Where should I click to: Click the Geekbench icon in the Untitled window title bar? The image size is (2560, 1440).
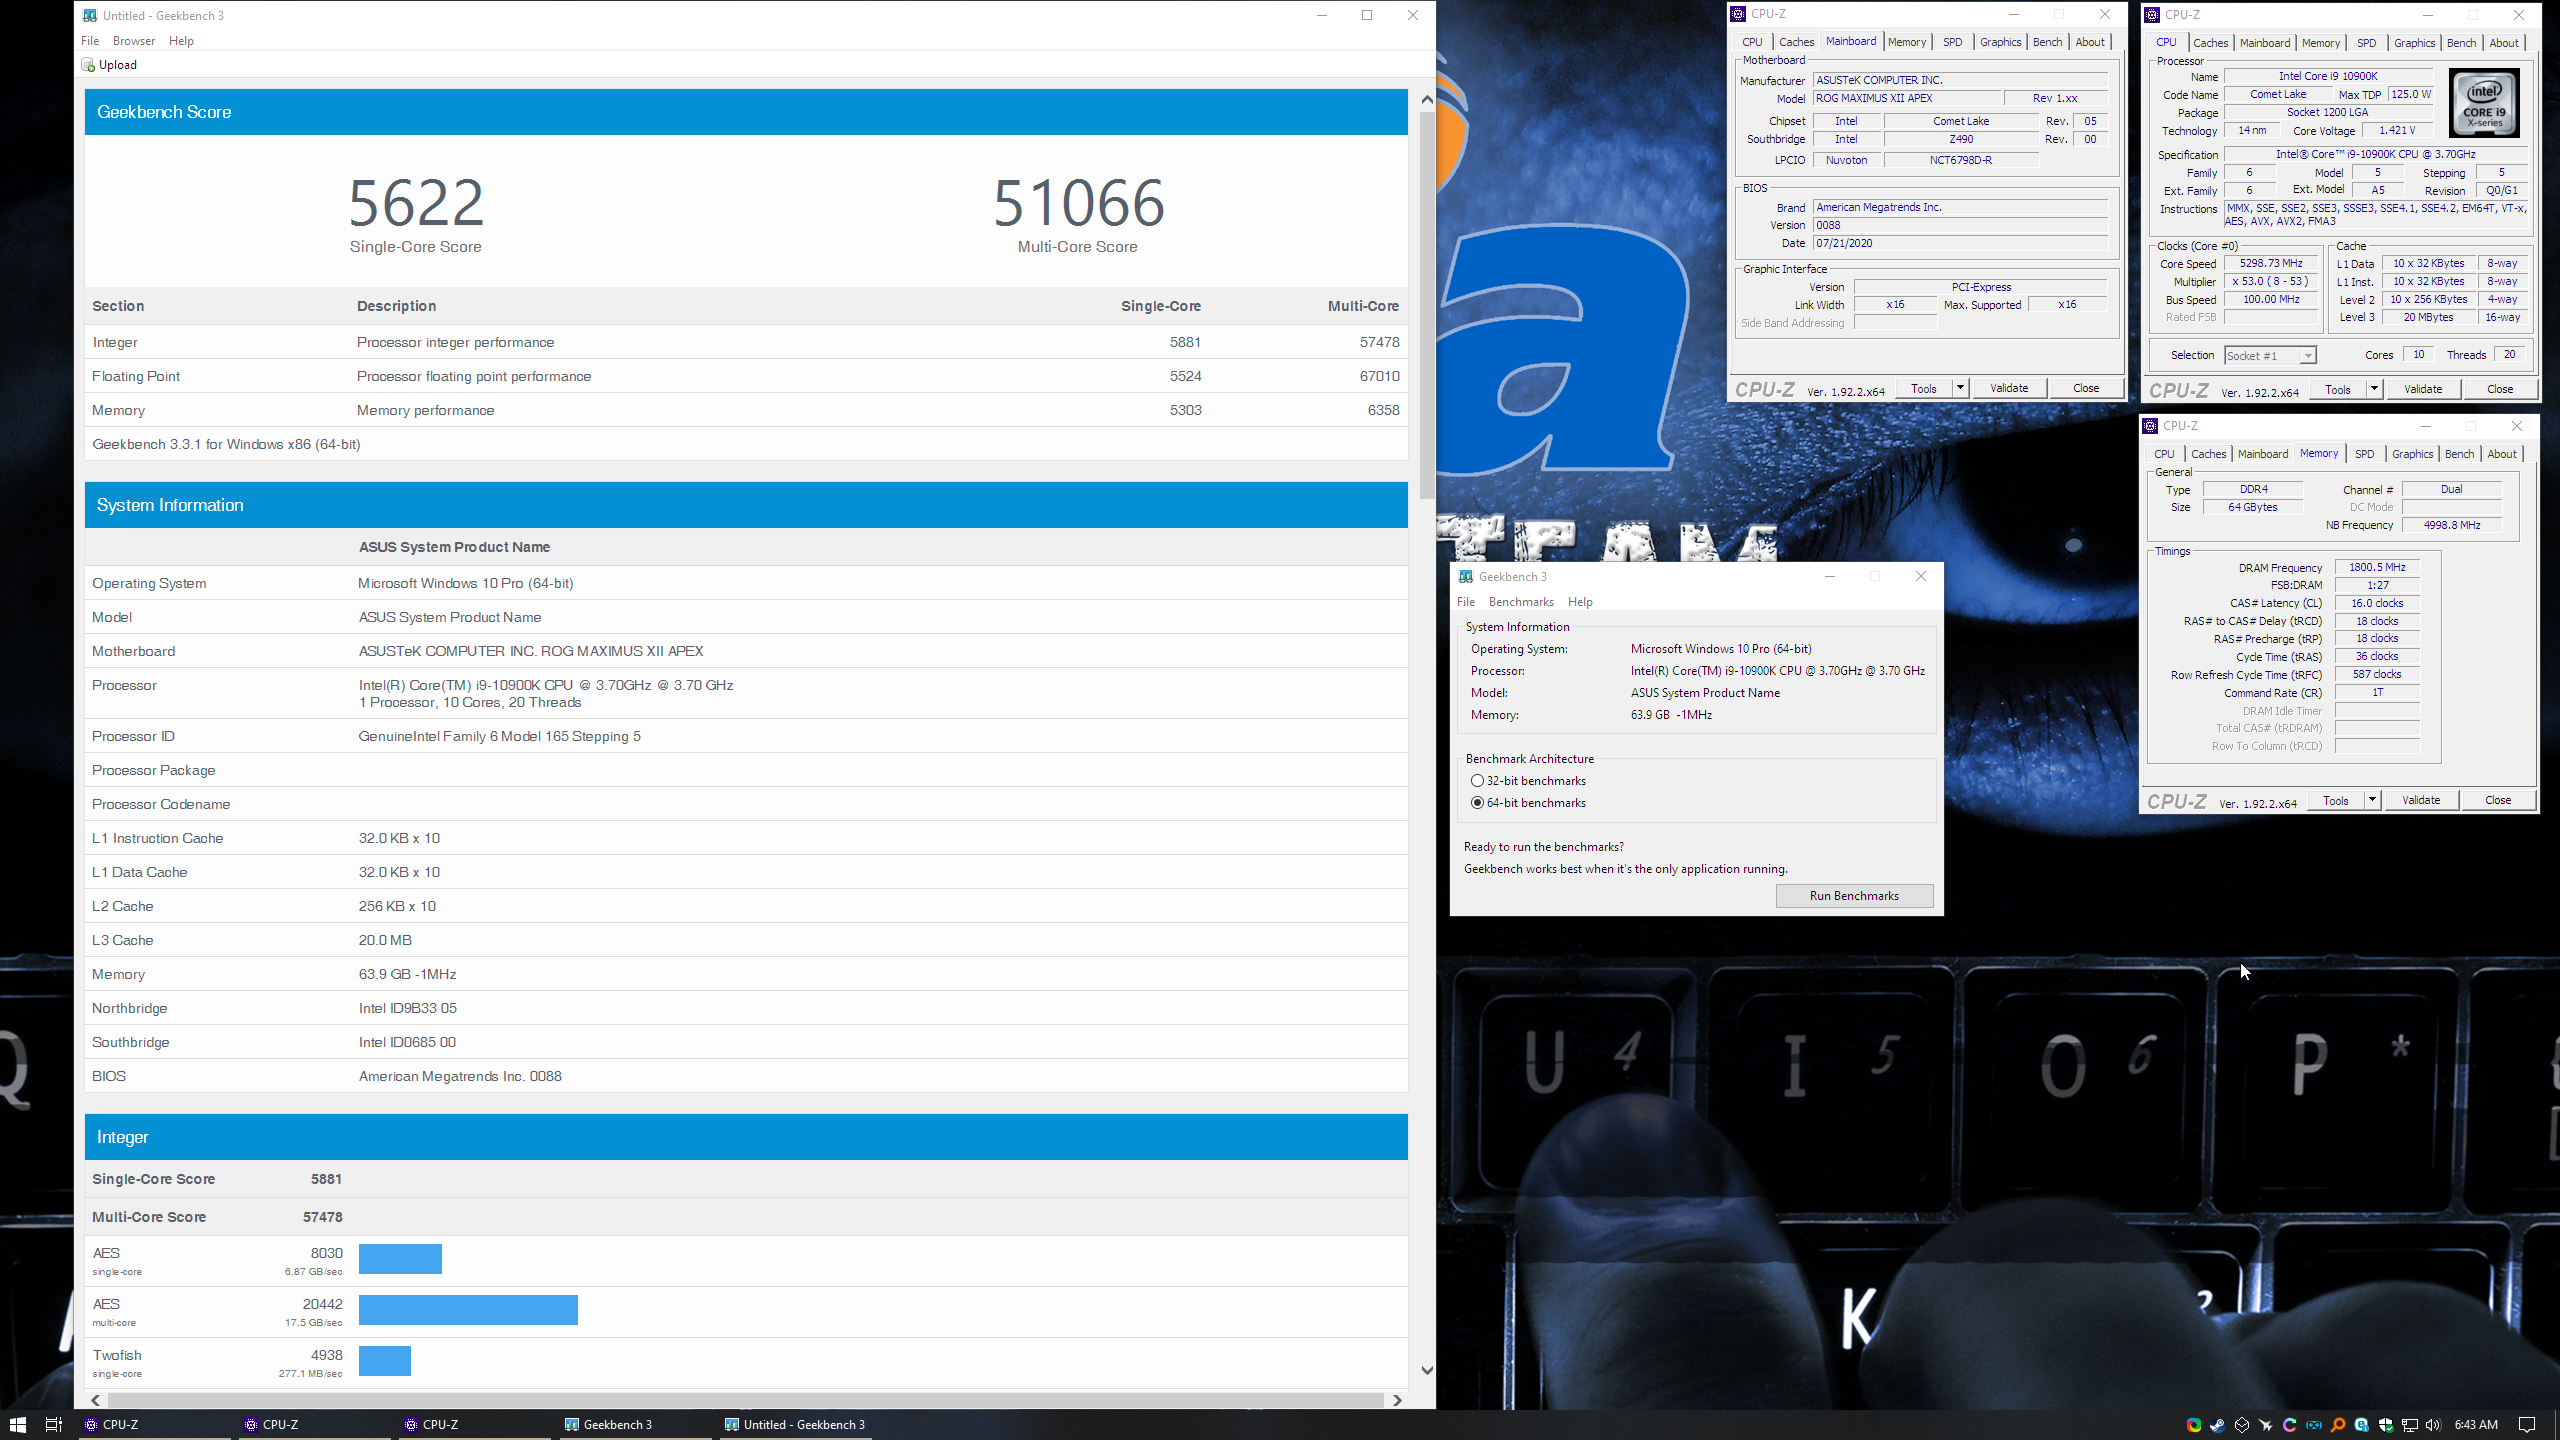coord(90,15)
